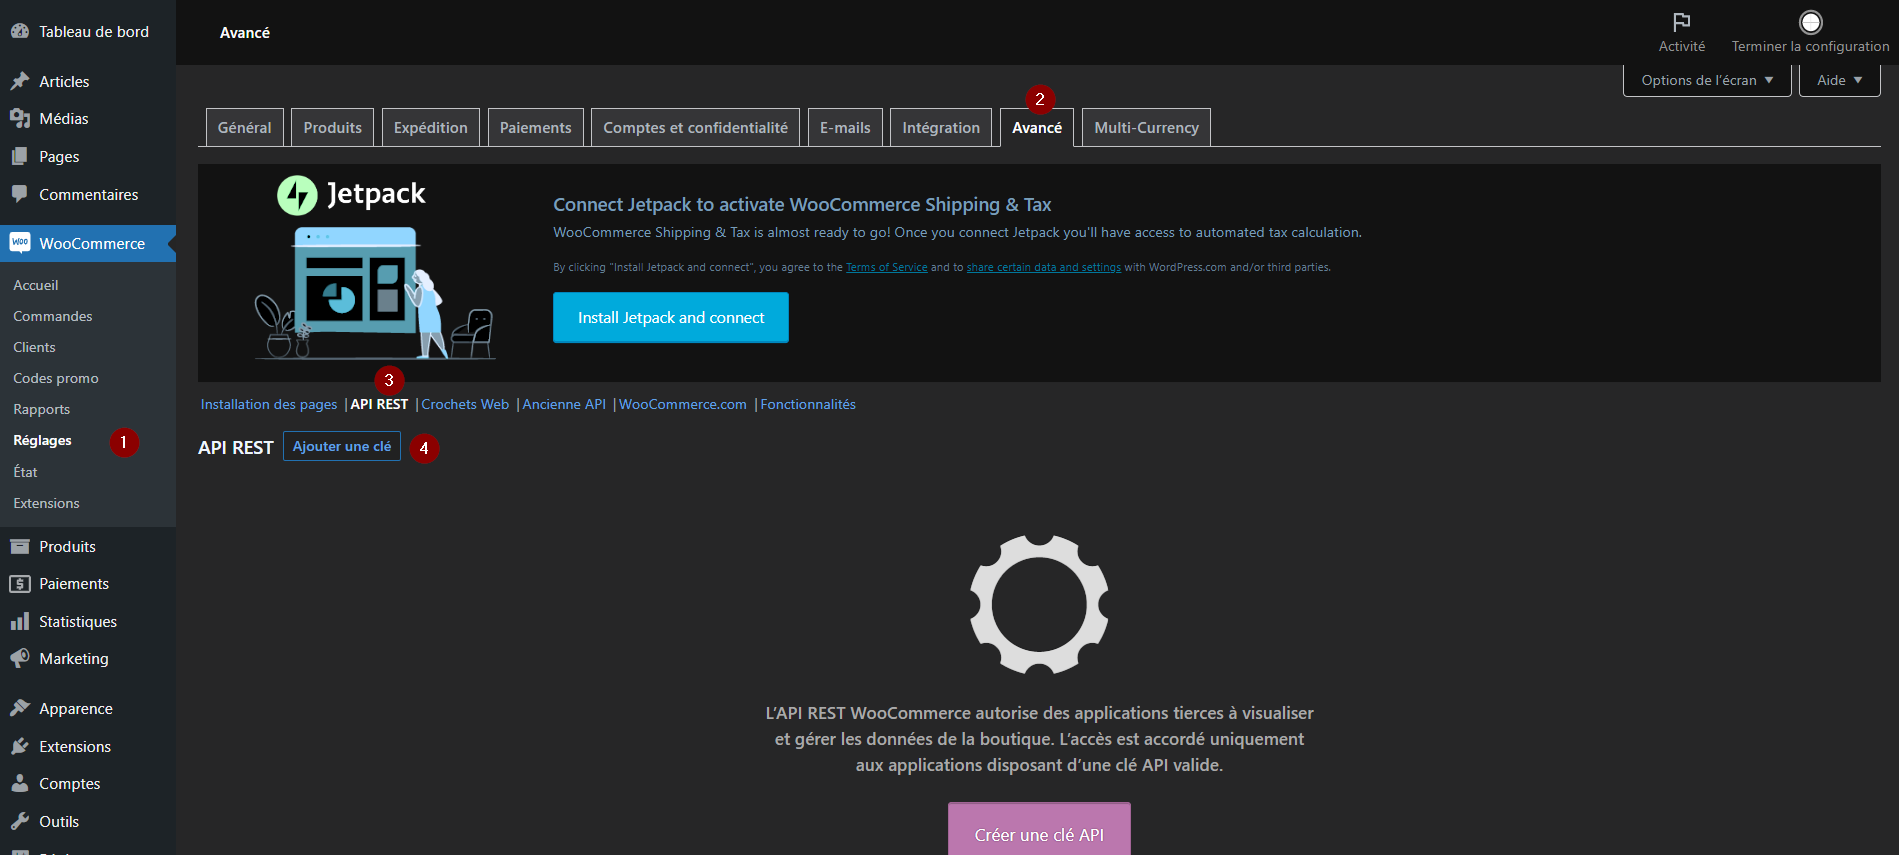
Task: Switch to the Général tab
Action: (245, 127)
